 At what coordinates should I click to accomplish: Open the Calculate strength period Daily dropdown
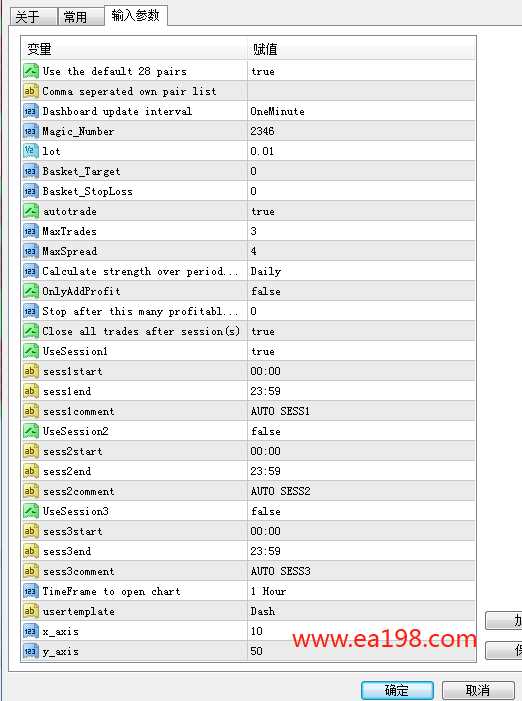tap(361, 271)
